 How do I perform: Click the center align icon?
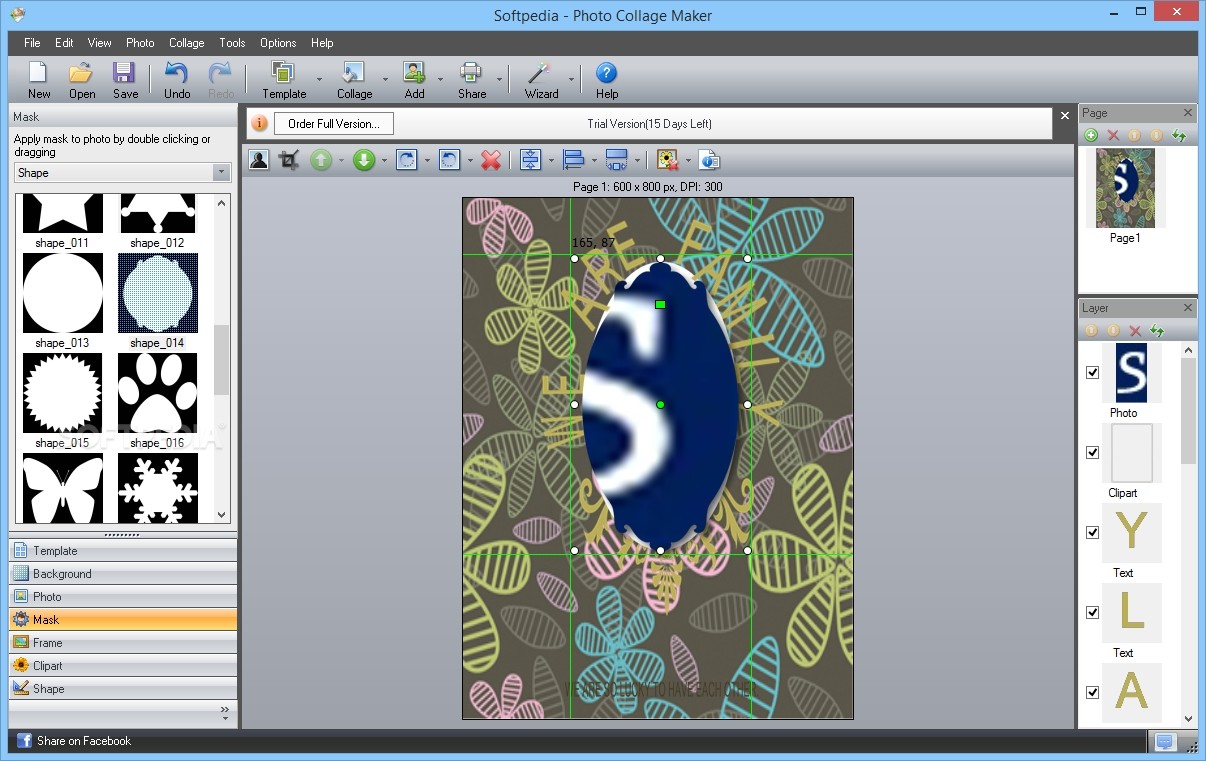(x=530, y=160)
